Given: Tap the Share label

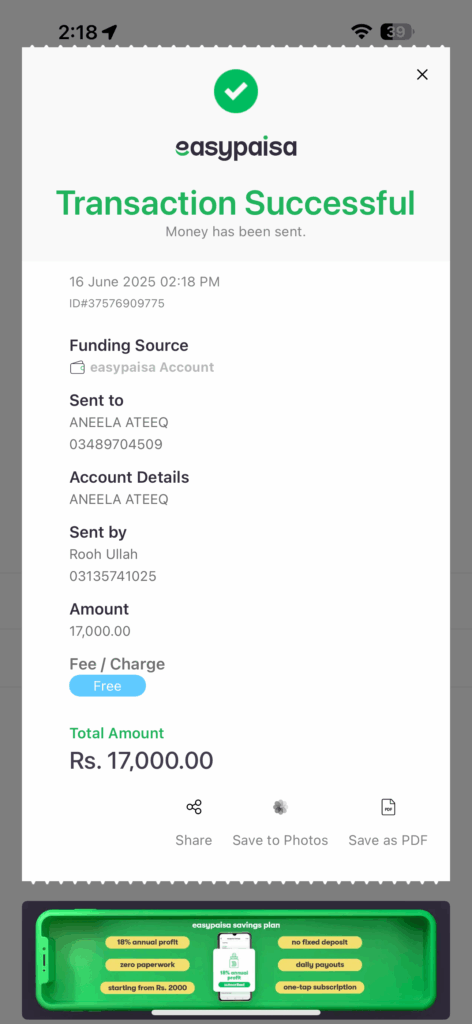Looking at the screenshot, I should [194, 840].
